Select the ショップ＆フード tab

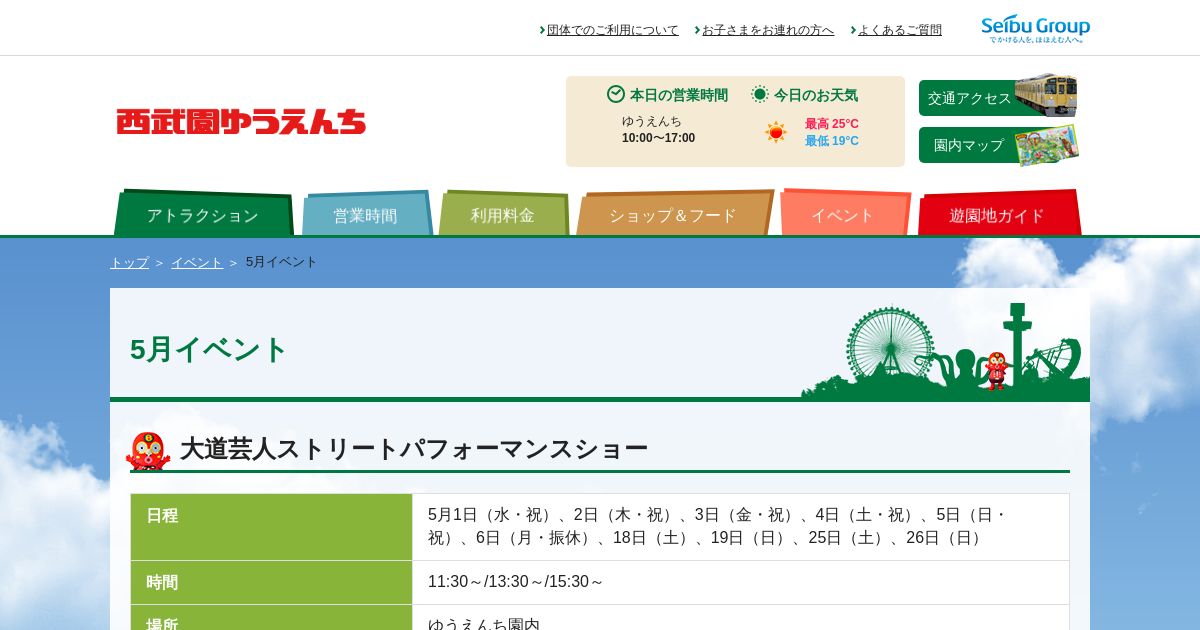(673, 213)
